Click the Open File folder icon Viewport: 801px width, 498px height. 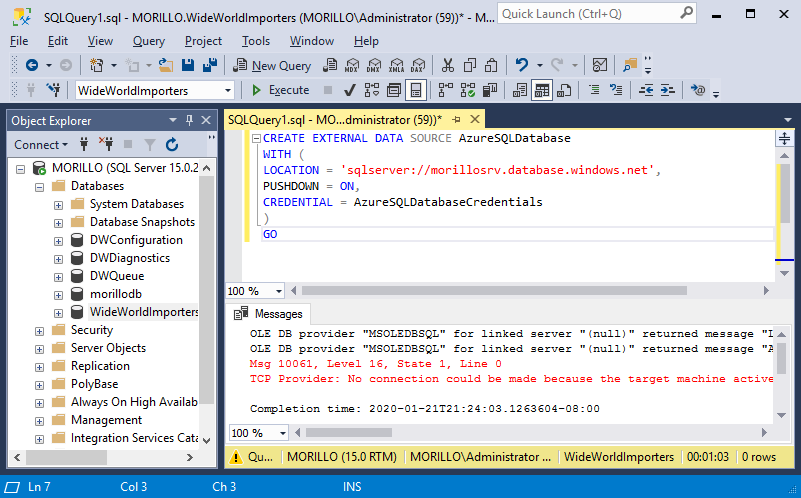pos(166,65)
